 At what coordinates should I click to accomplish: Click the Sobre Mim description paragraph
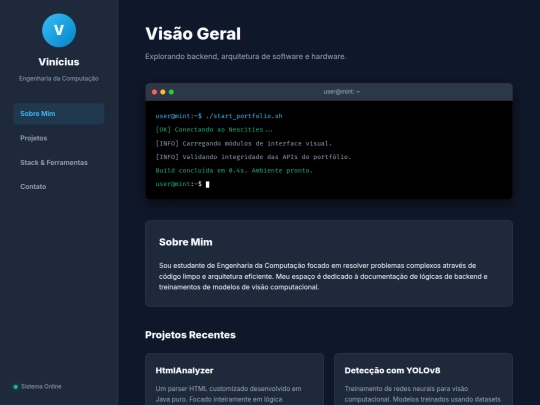click(x=323, y=276)
